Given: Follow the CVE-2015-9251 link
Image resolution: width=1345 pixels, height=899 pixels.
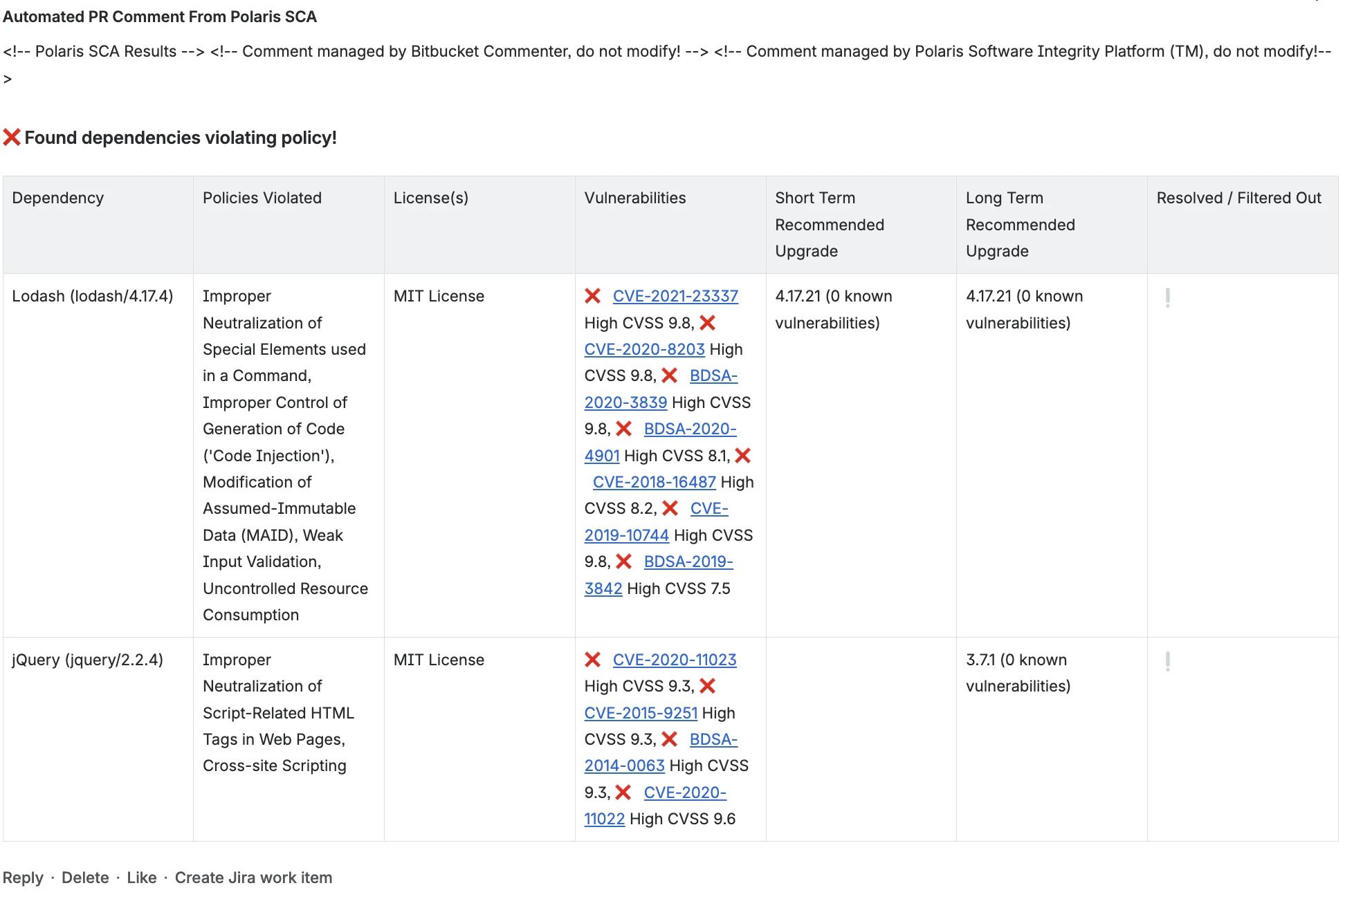Looking at the screenshot, I should pyautogui.click(x=640, y=713).
